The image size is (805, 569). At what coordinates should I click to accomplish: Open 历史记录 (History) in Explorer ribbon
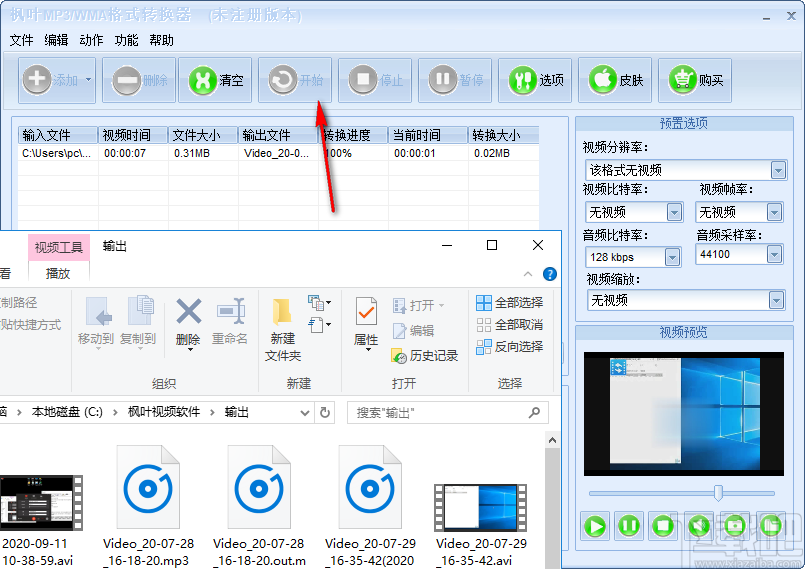[x=425, y=355]
